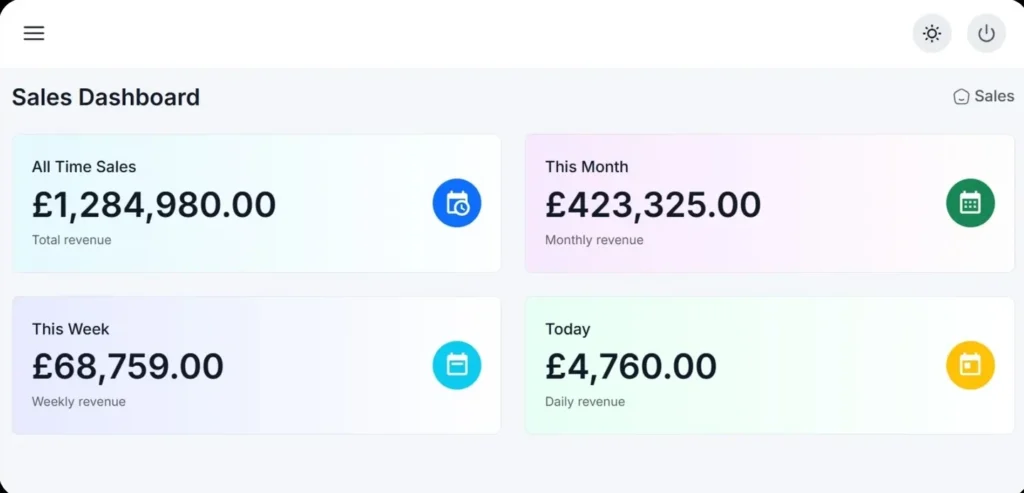Open the Sales breadcrumb link

click(x=994, y=96)
